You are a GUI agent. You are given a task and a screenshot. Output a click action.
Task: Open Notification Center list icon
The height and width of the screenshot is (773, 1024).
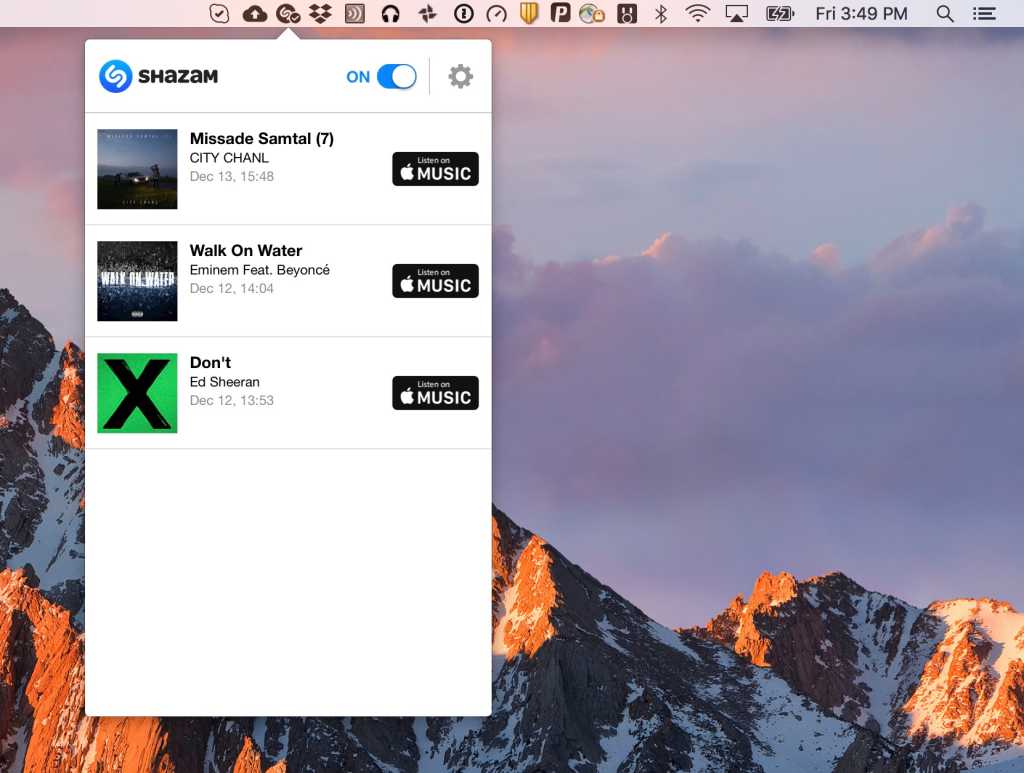[x=984, y=14]
